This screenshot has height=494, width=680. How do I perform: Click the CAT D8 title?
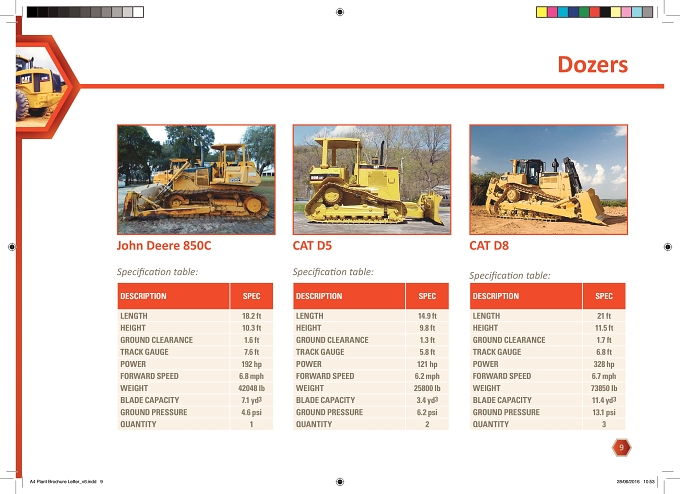click(x=489, y=245)
